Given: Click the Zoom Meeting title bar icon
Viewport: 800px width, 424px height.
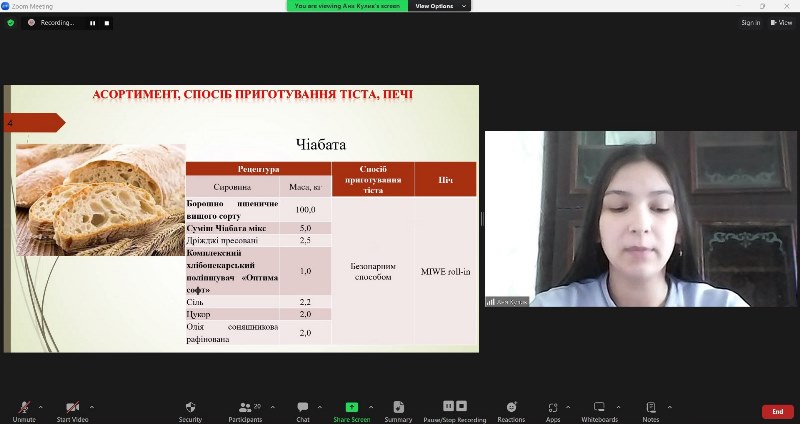Looking at the screenshot, I should [5, 6].
